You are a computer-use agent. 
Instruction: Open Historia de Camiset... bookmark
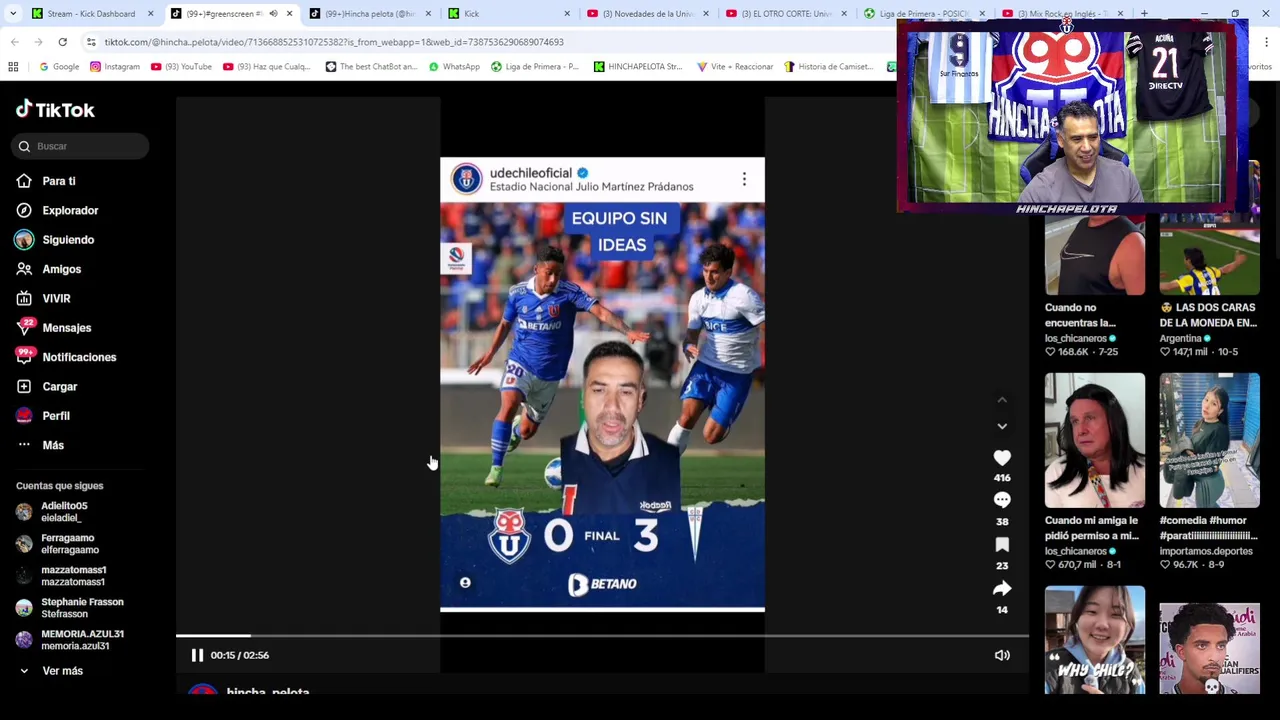[829, 67]
